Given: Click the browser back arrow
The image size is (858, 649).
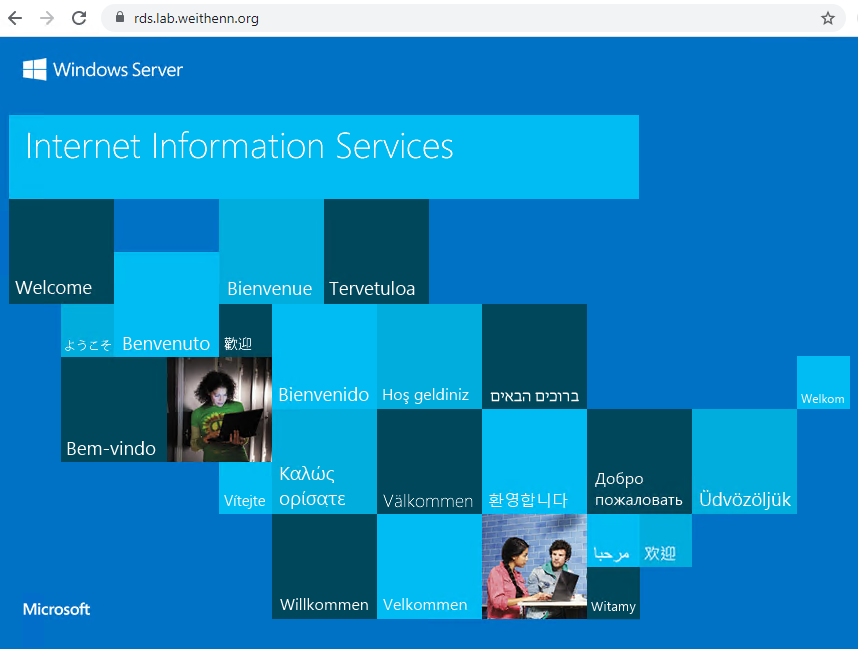Looking at the screenshot, I should click(15, 18).
